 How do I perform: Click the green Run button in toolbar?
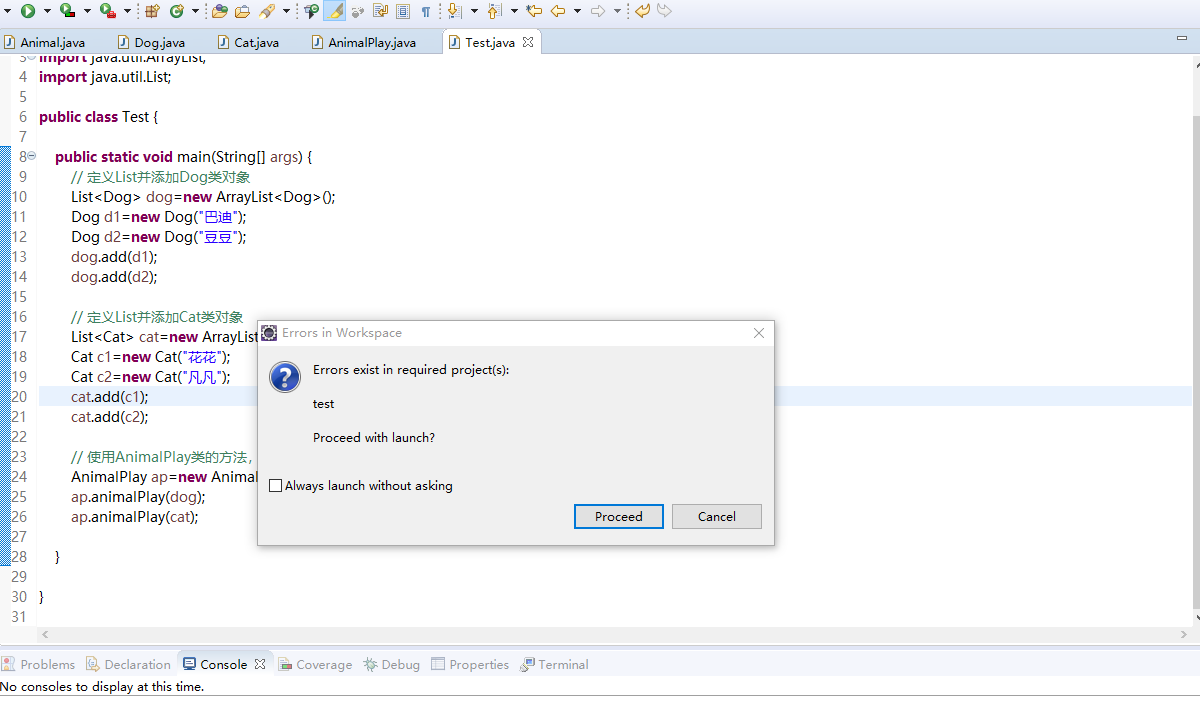[x=27, y=11]
